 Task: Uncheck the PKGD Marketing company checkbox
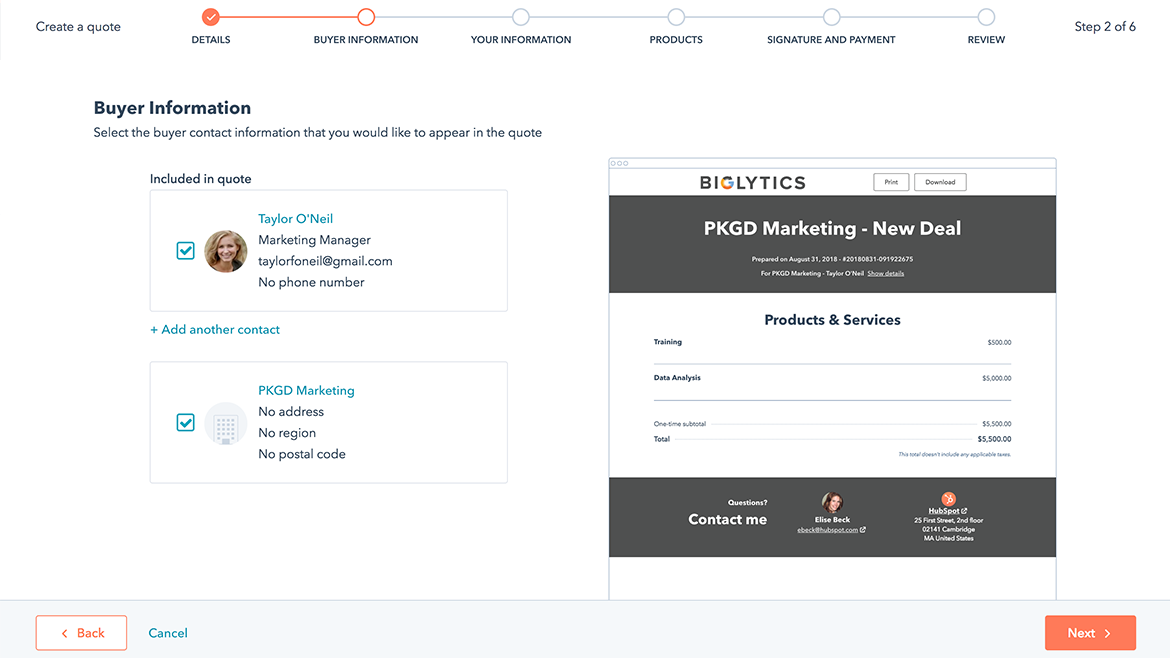tap(185, 423)
